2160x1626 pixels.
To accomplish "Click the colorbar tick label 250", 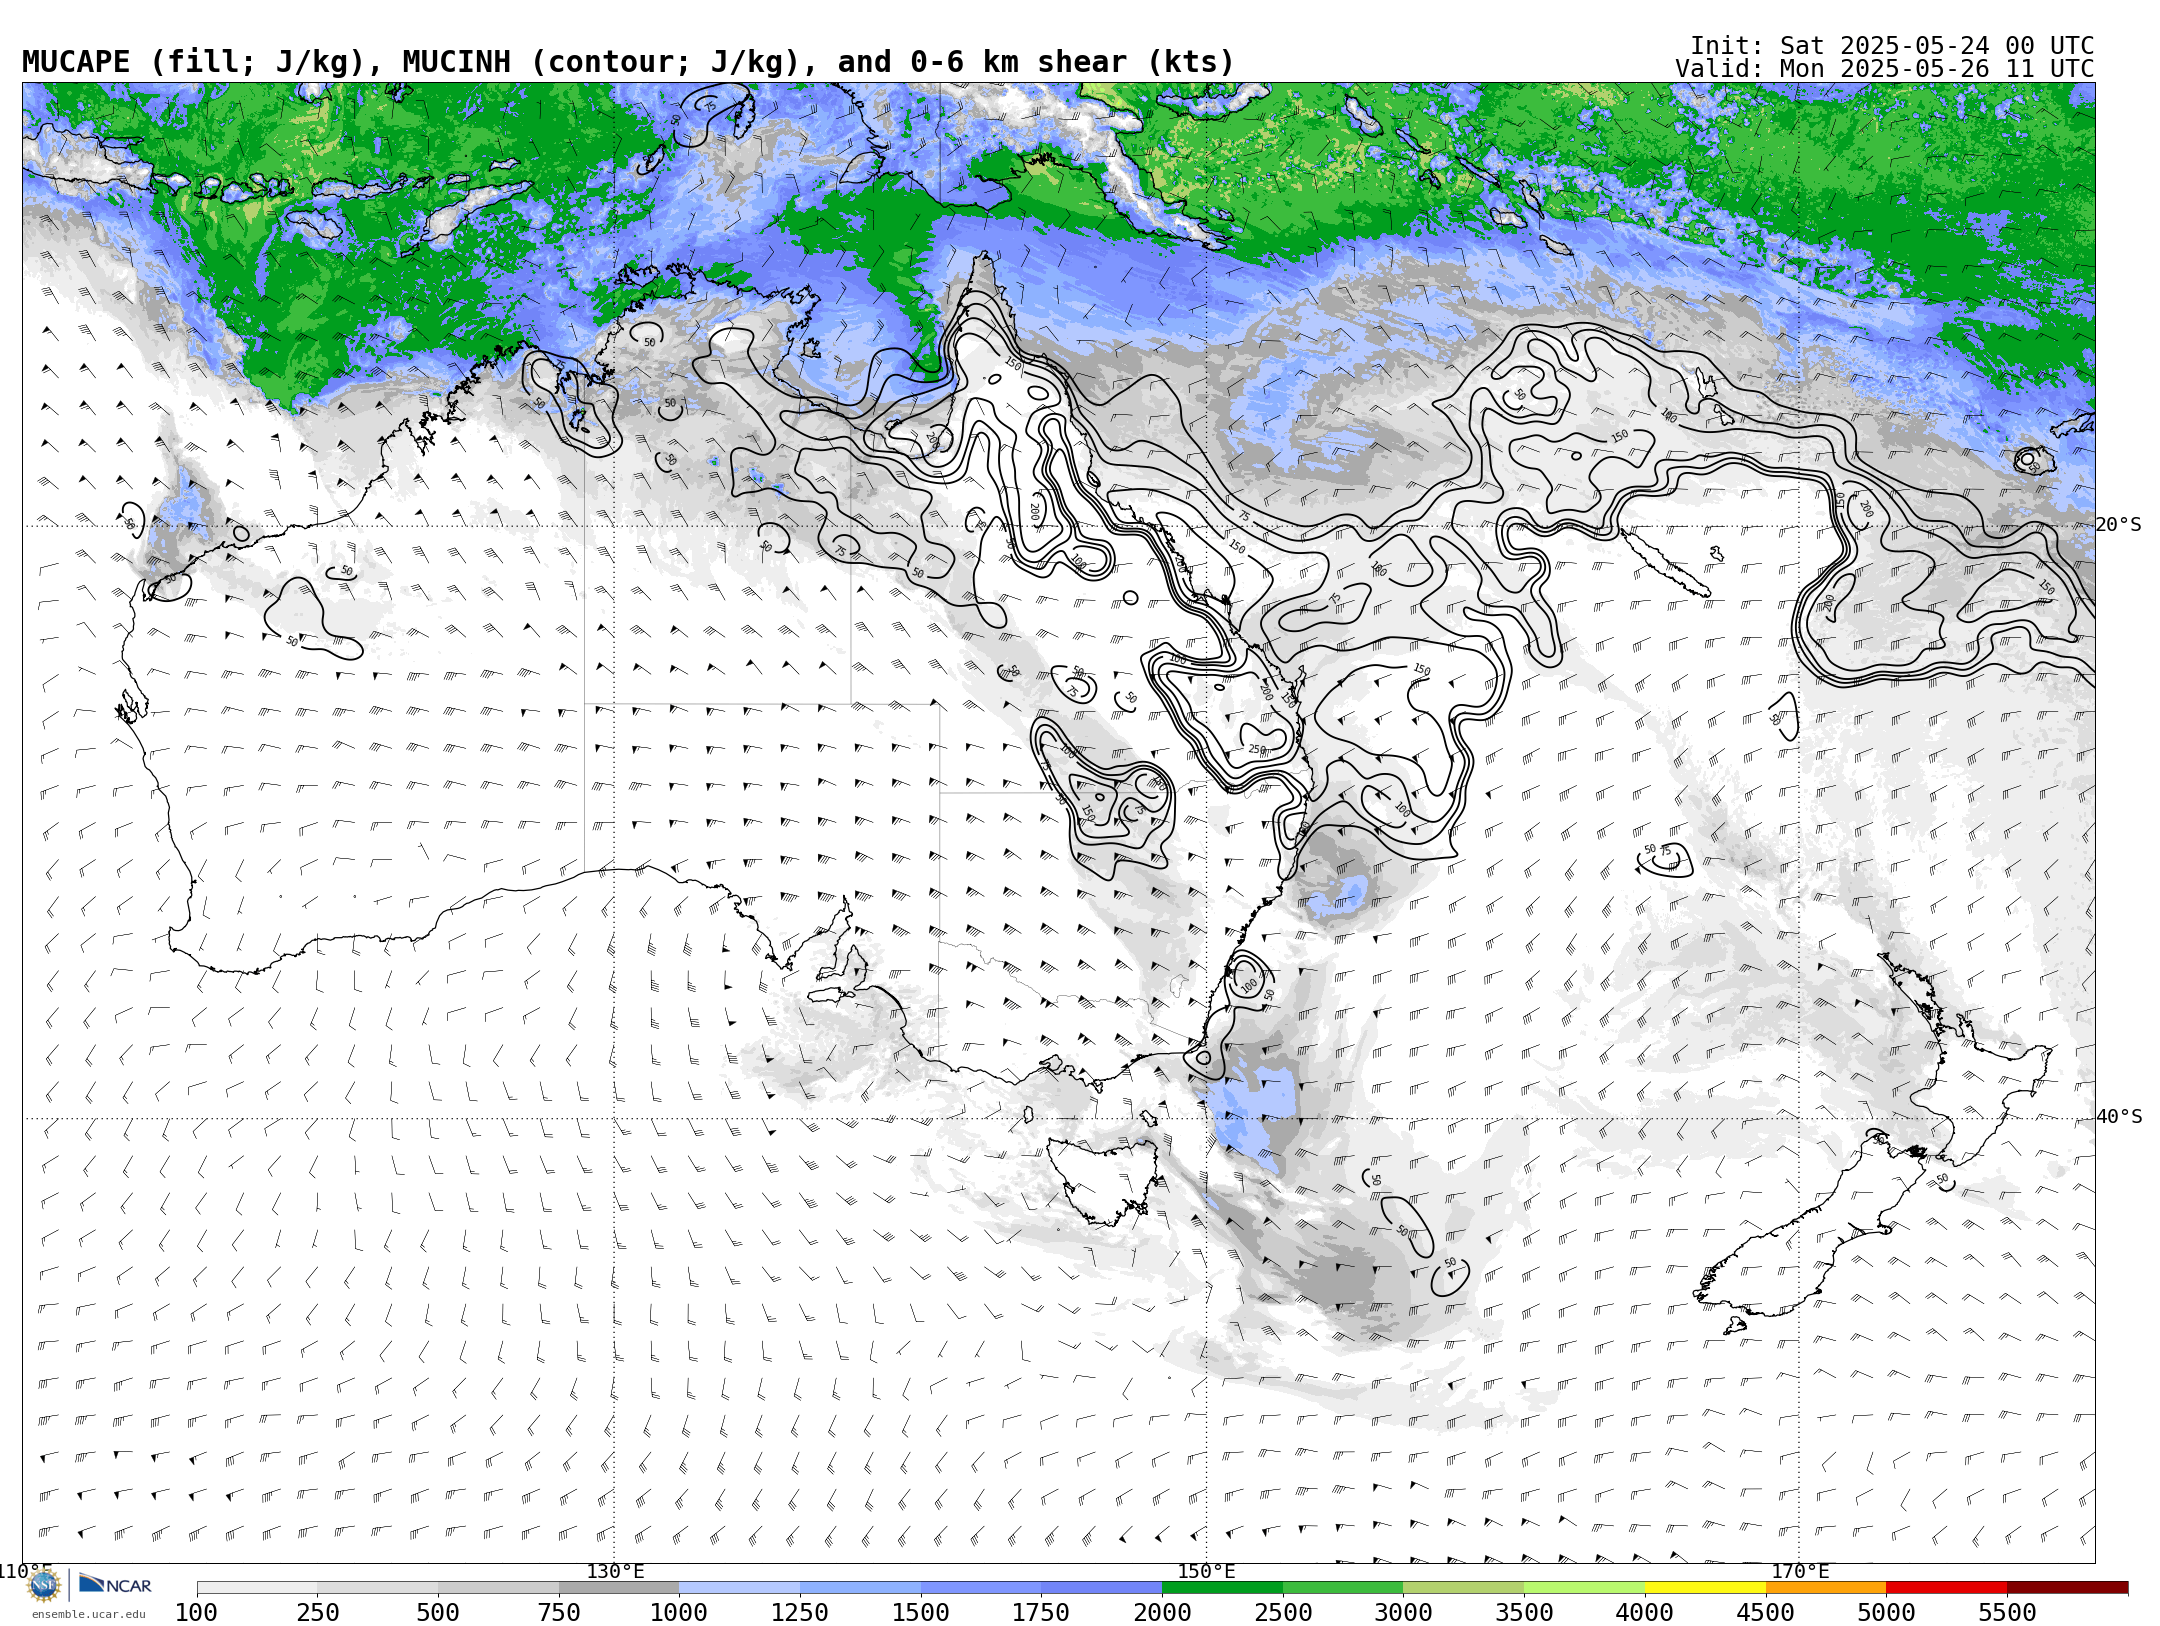I will pos(317,1612).
